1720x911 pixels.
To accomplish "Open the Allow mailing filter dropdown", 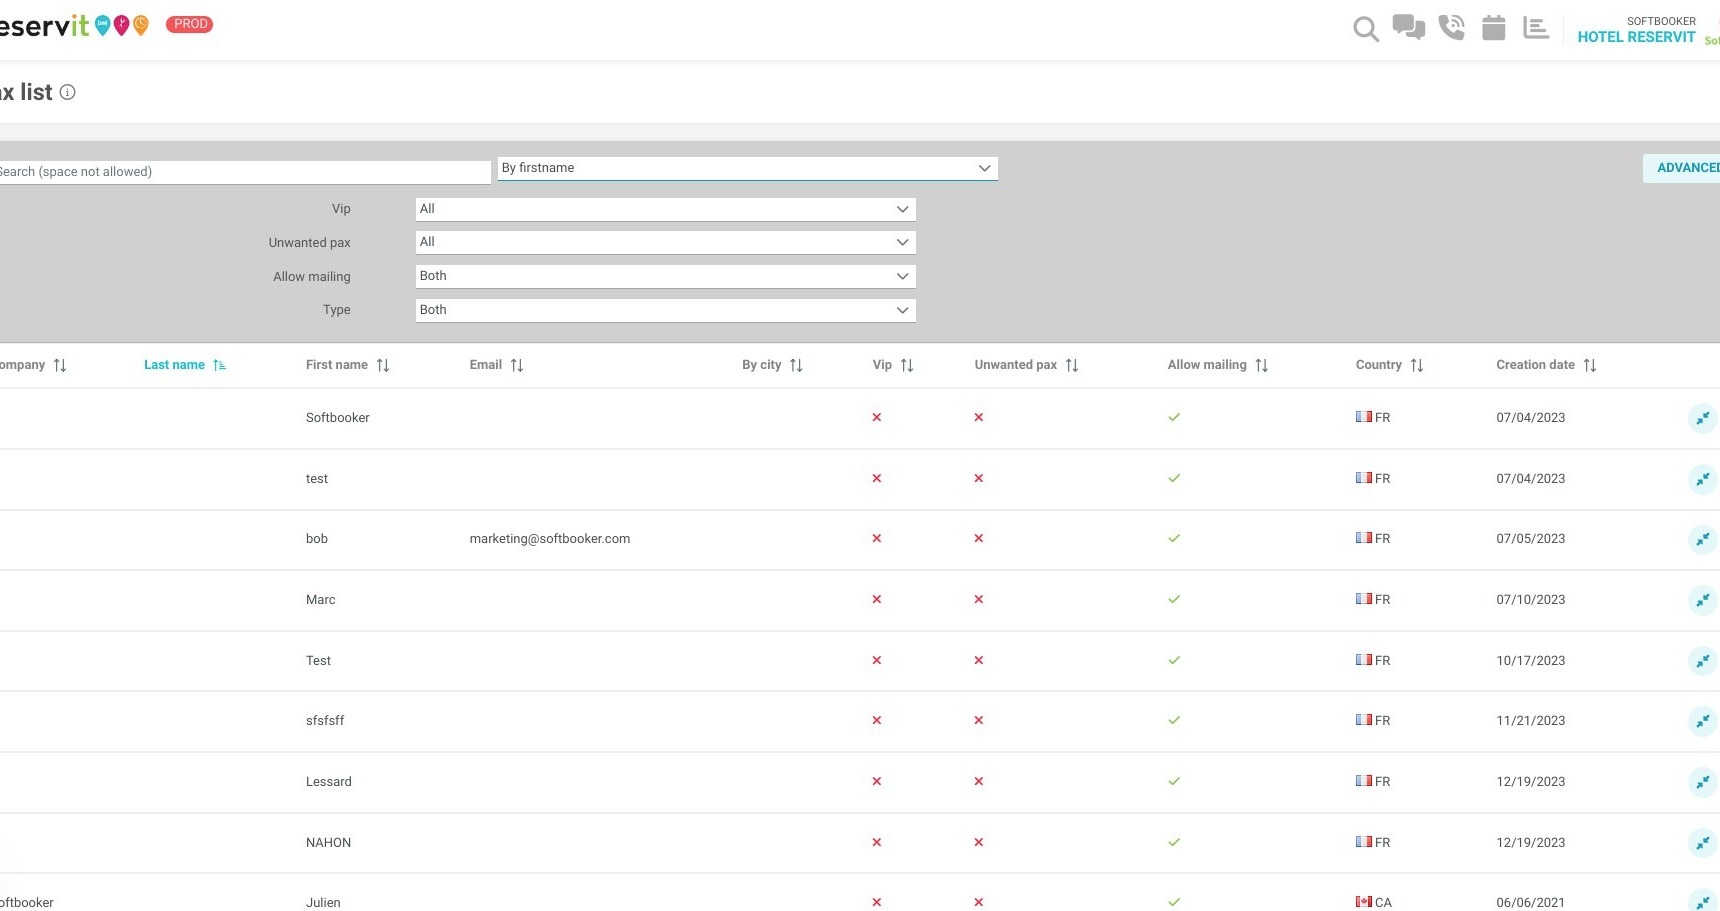I will [666, 276].
